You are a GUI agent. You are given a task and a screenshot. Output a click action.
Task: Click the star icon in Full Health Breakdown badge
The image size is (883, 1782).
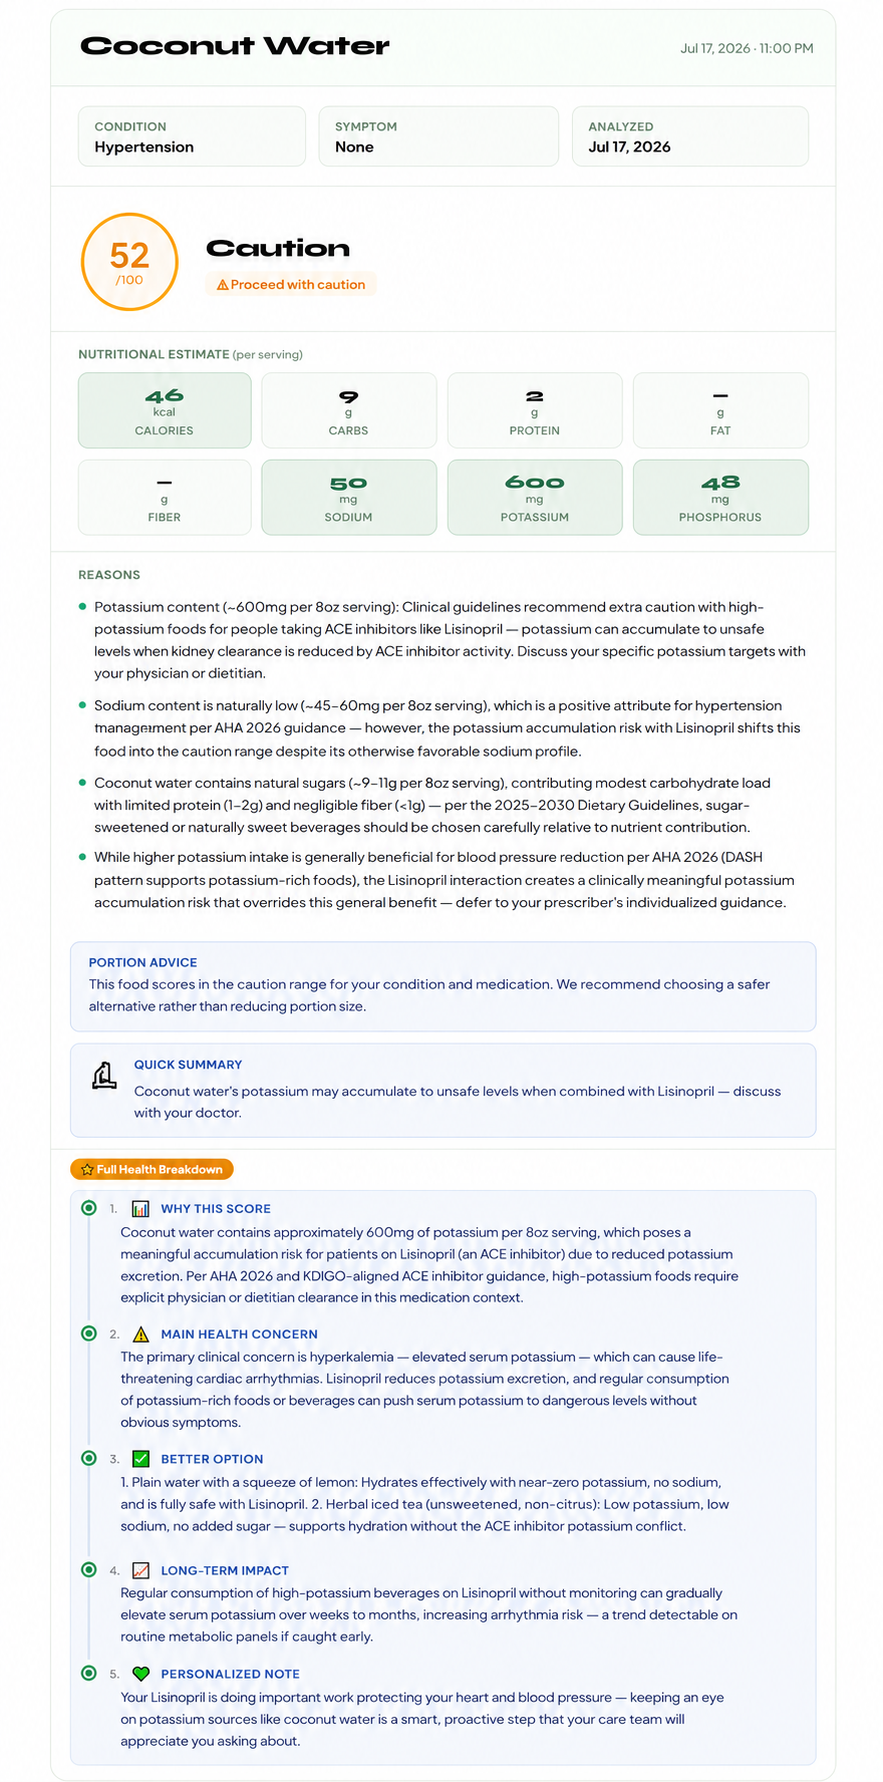tap(87, 1169)
